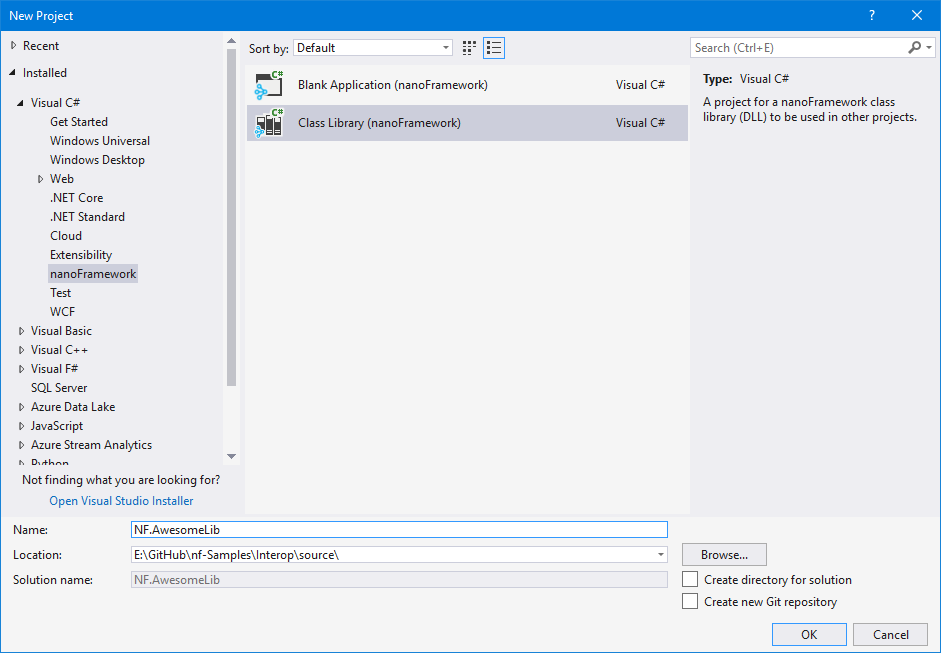Expand the JavaScript node
Image resolution: width=941 pixels, height=653 pixels.
[x=22, y=426]
